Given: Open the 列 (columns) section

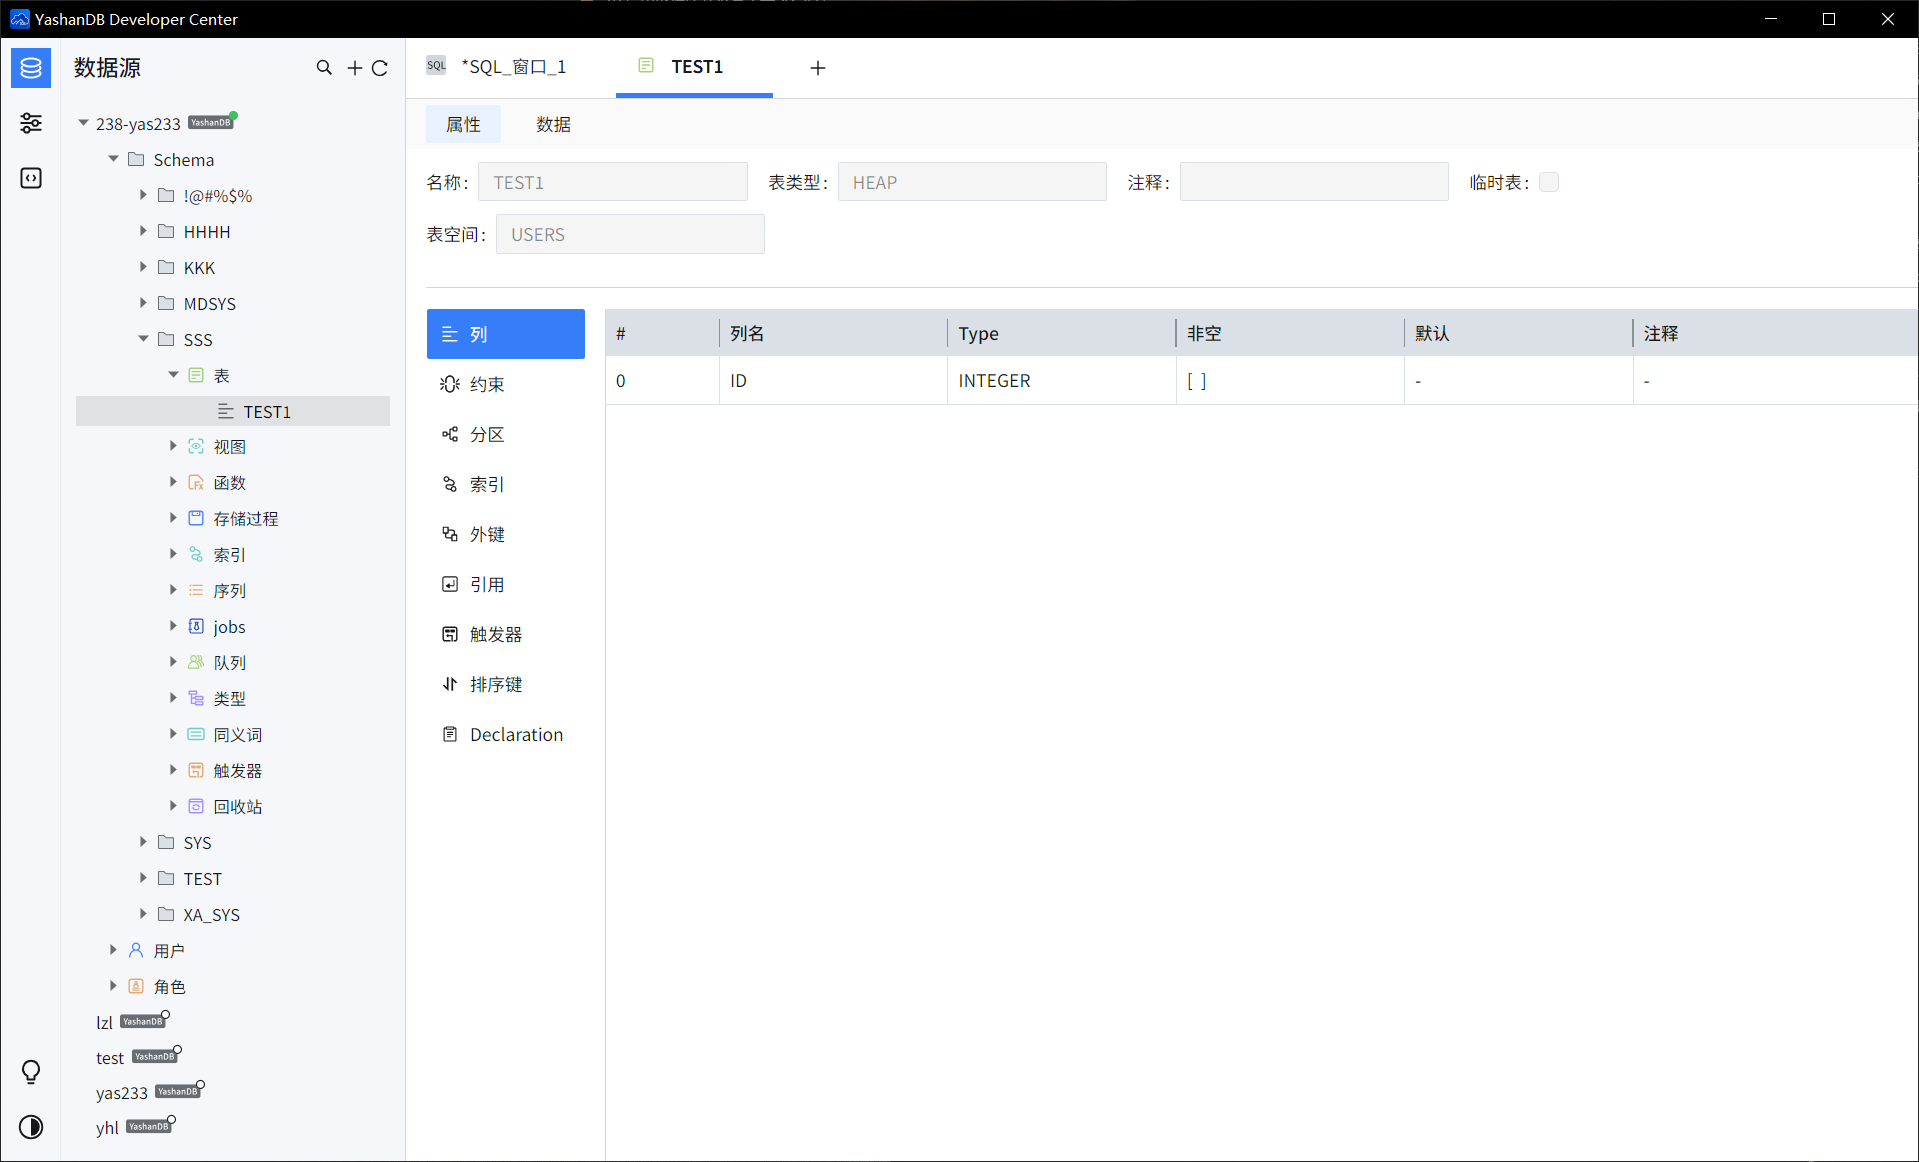Looking at the screenshot, I should (x=506, y=334).
